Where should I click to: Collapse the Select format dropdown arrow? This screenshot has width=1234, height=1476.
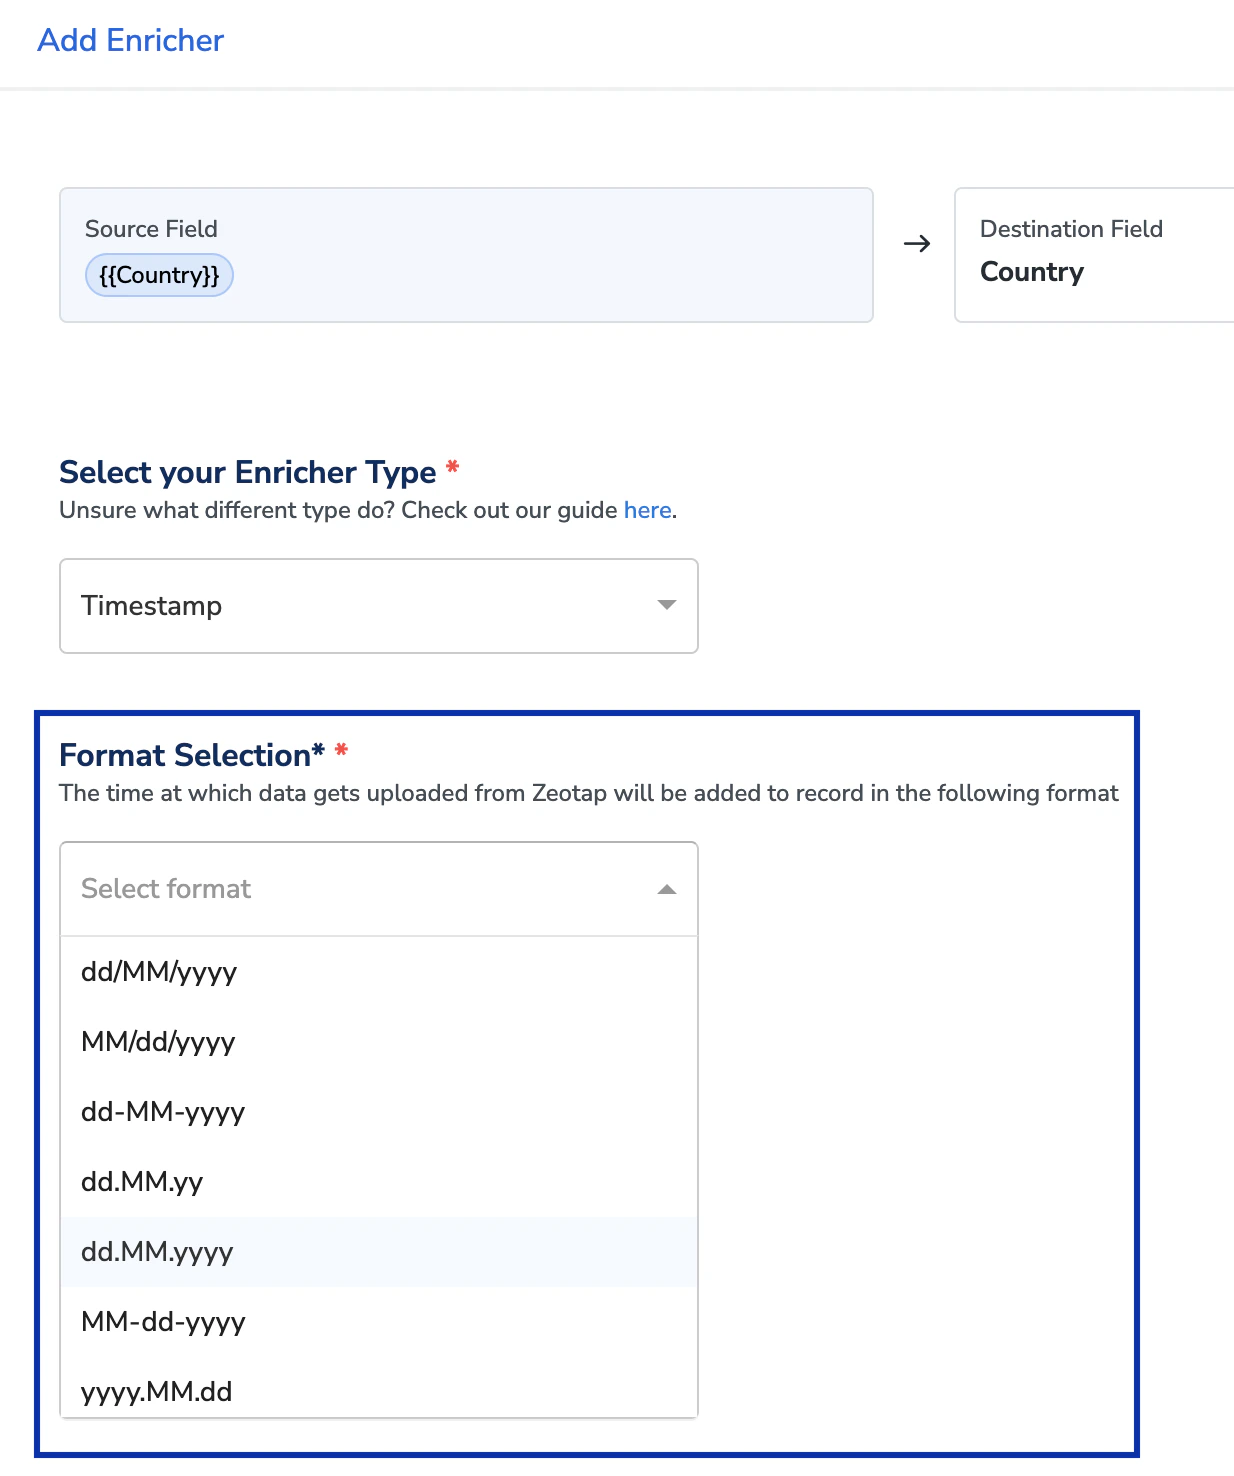(x=667, y=889)
